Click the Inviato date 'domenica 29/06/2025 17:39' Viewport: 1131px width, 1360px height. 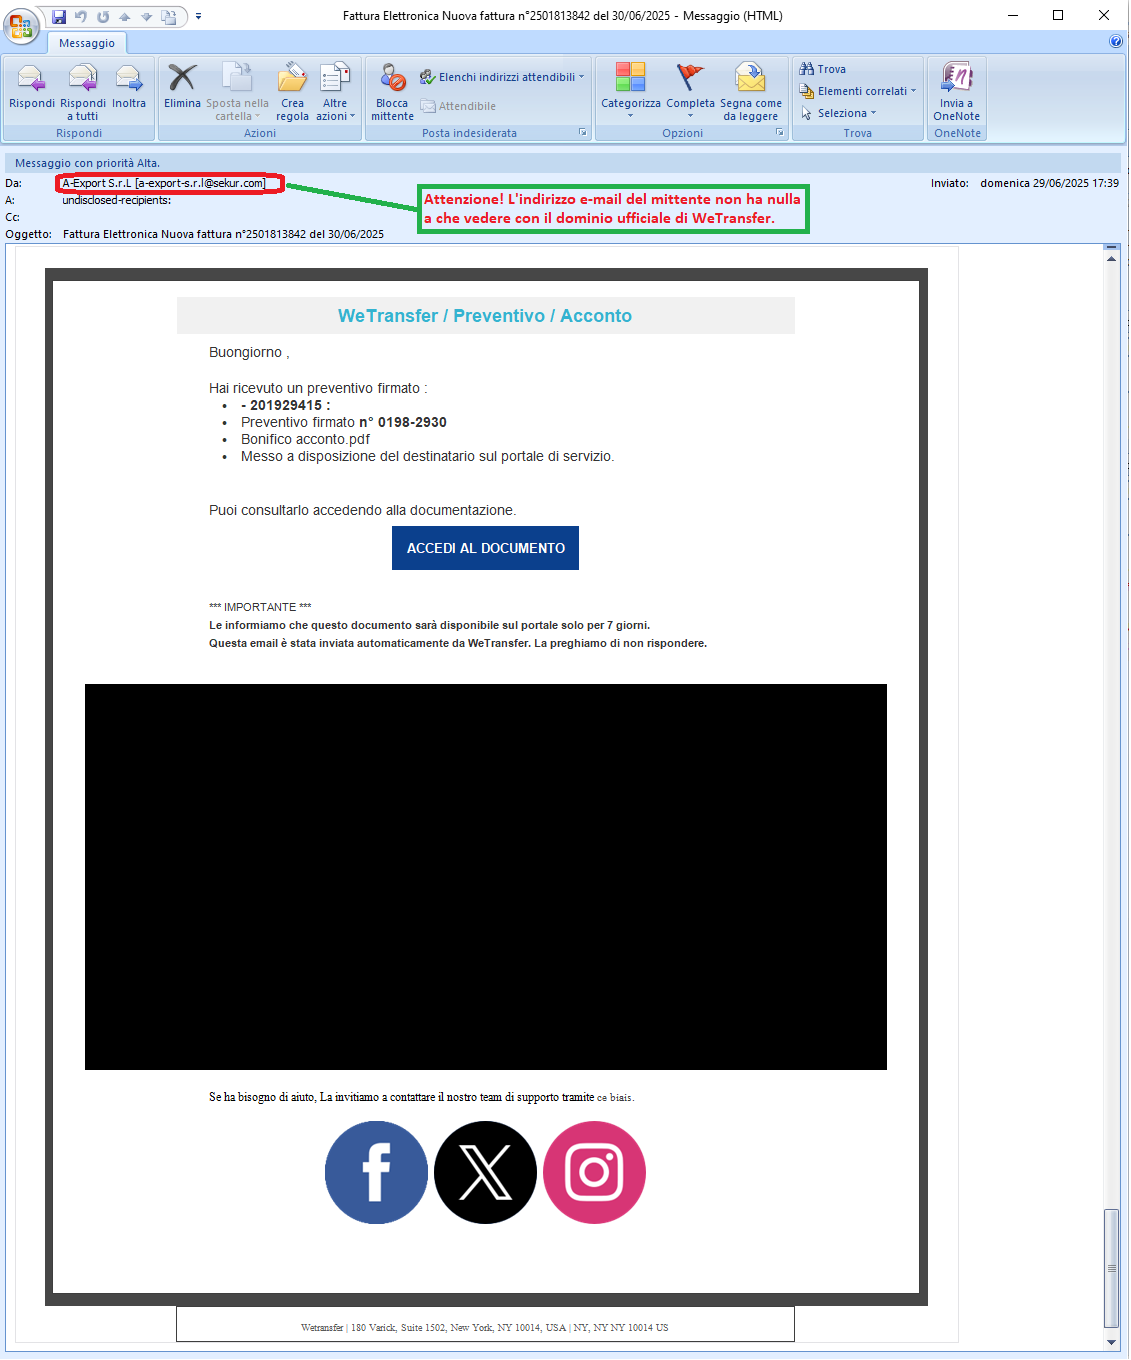point(1049,183)
